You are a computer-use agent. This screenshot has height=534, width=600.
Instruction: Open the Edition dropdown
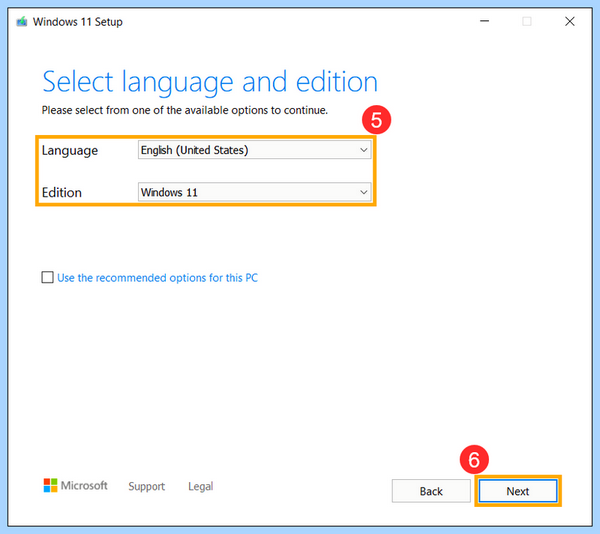[254, 192]
